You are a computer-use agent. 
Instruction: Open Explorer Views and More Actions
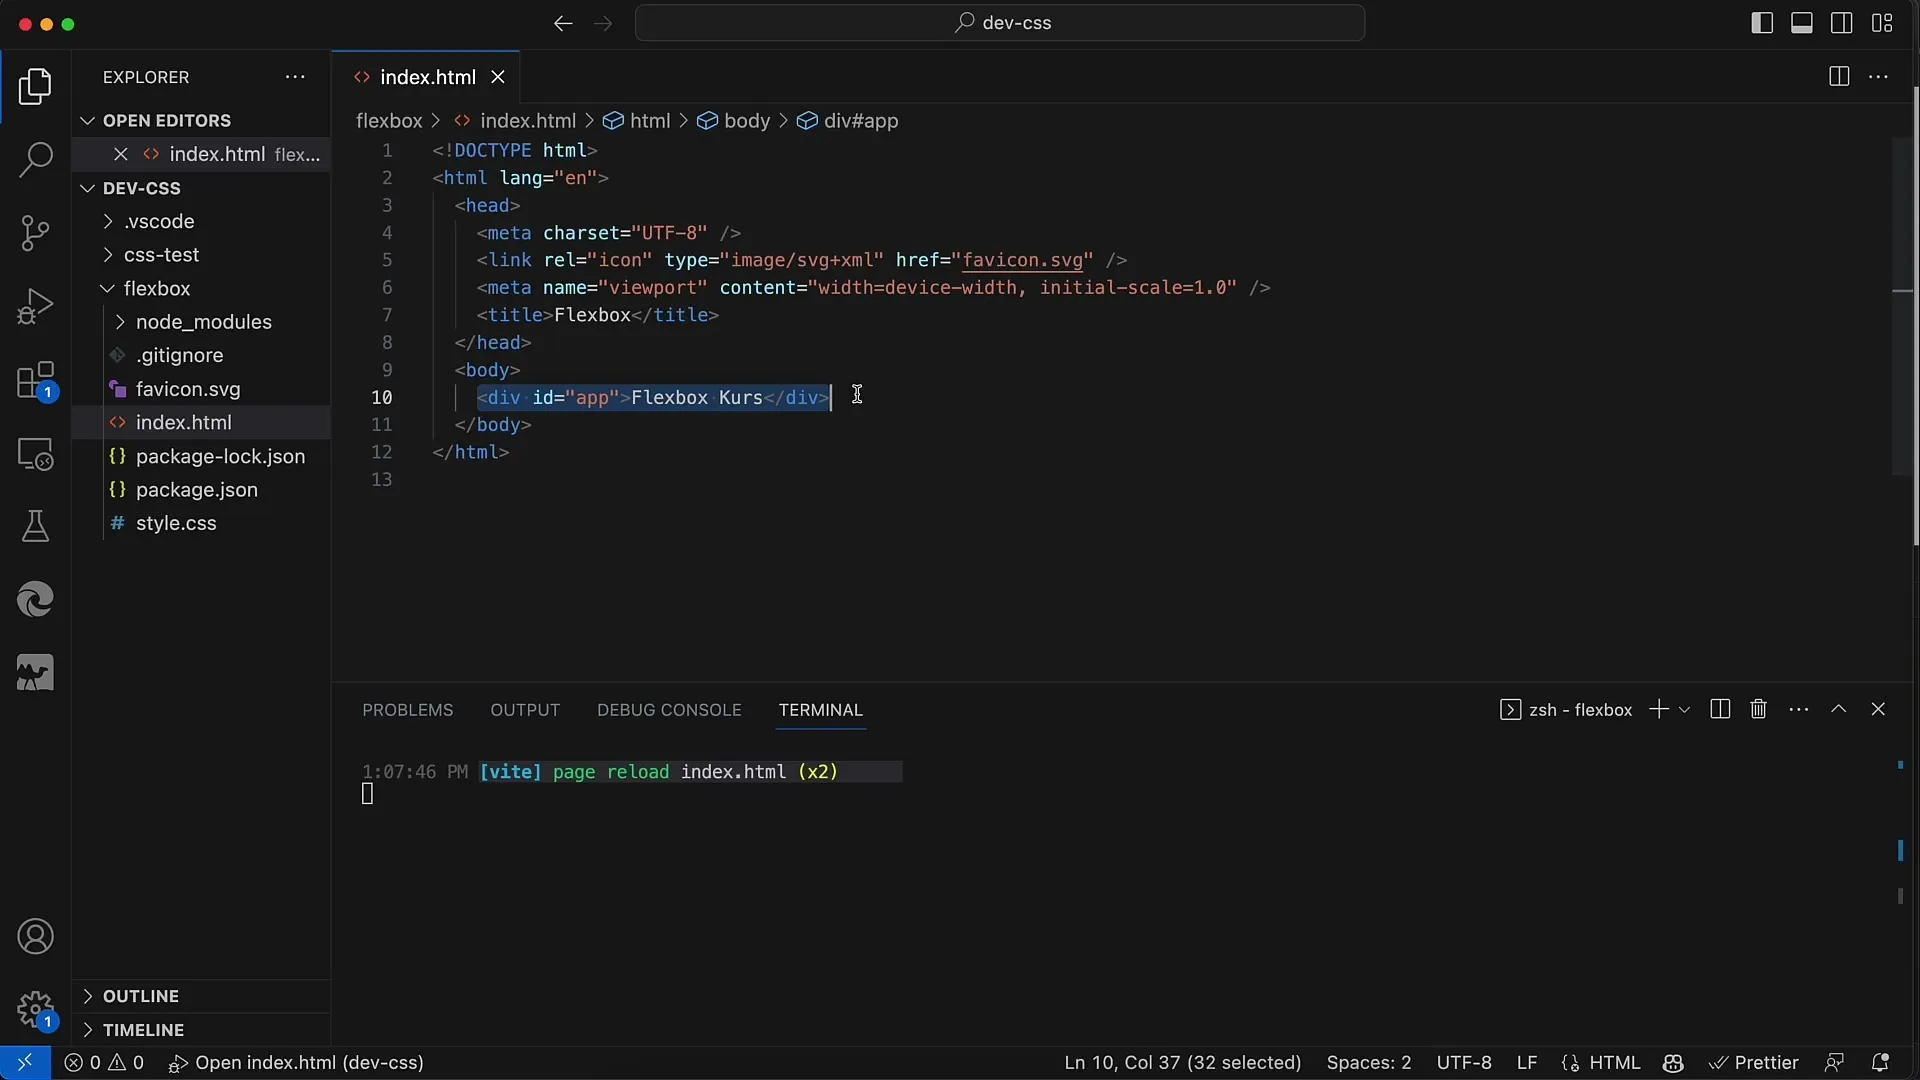click(x=295, y=77)
